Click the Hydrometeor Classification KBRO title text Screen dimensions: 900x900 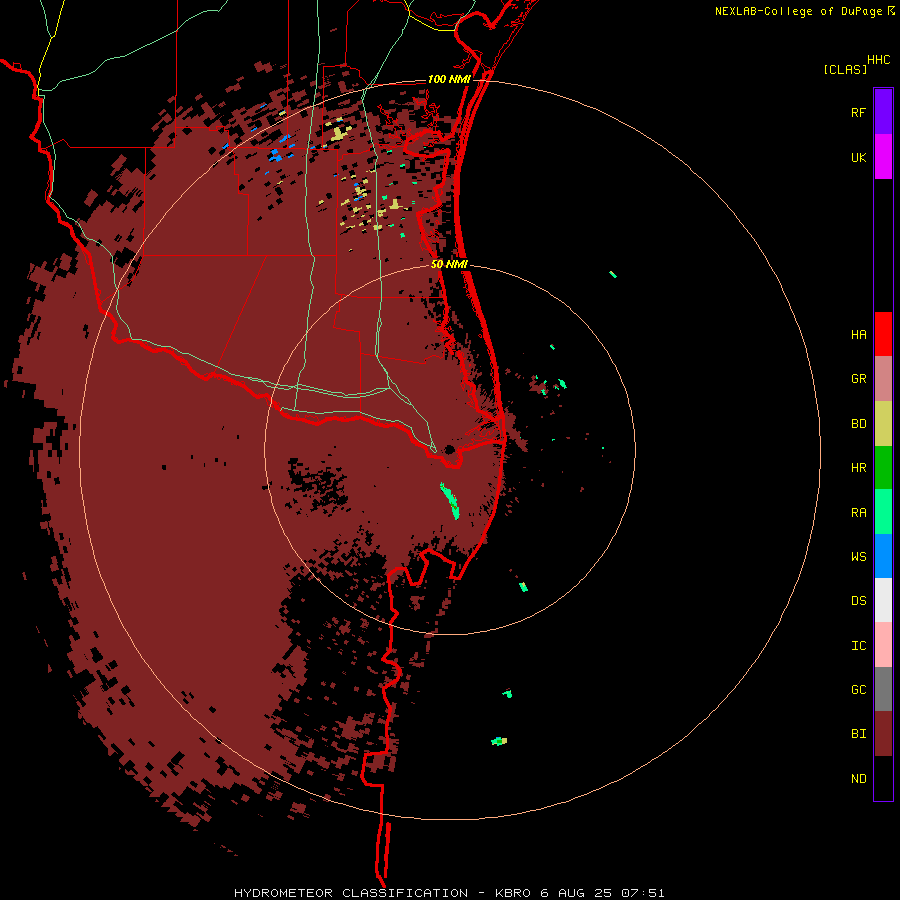pyautogui.click(x=449, y=893)
